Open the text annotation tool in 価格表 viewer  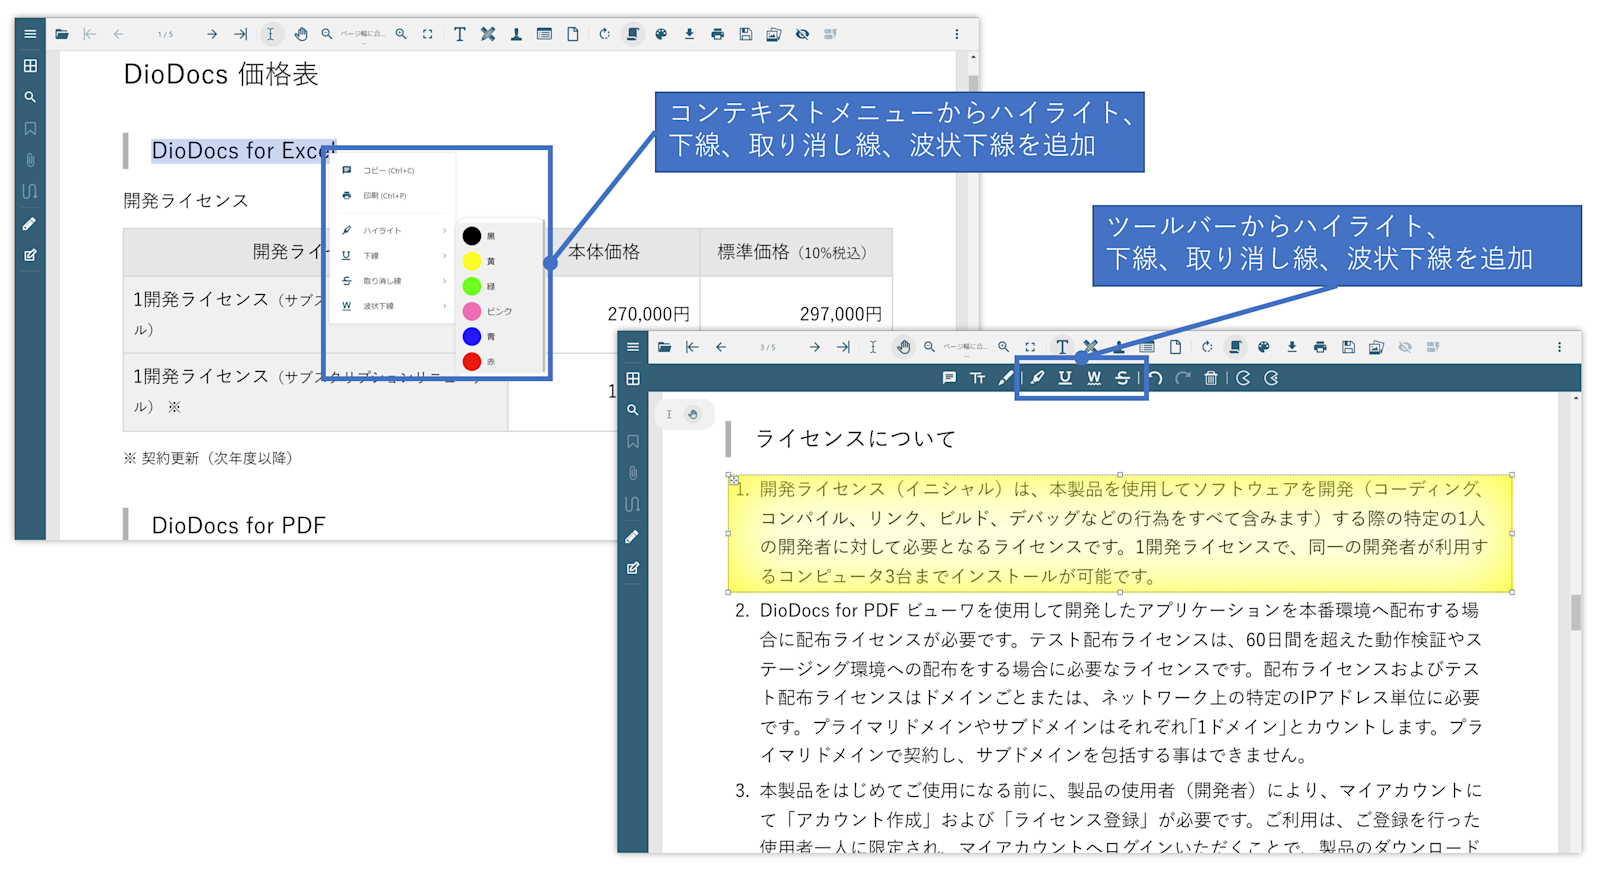459,34
